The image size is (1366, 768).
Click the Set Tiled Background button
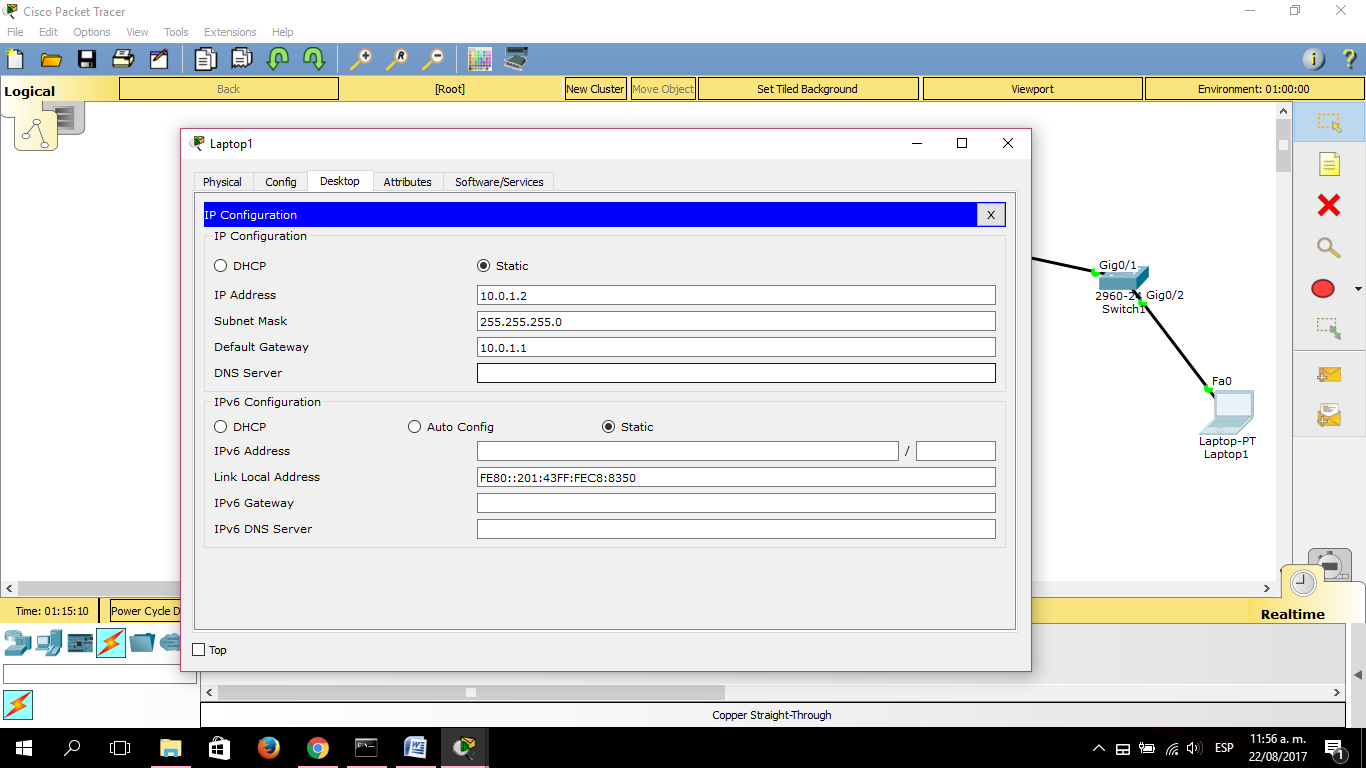807,88
